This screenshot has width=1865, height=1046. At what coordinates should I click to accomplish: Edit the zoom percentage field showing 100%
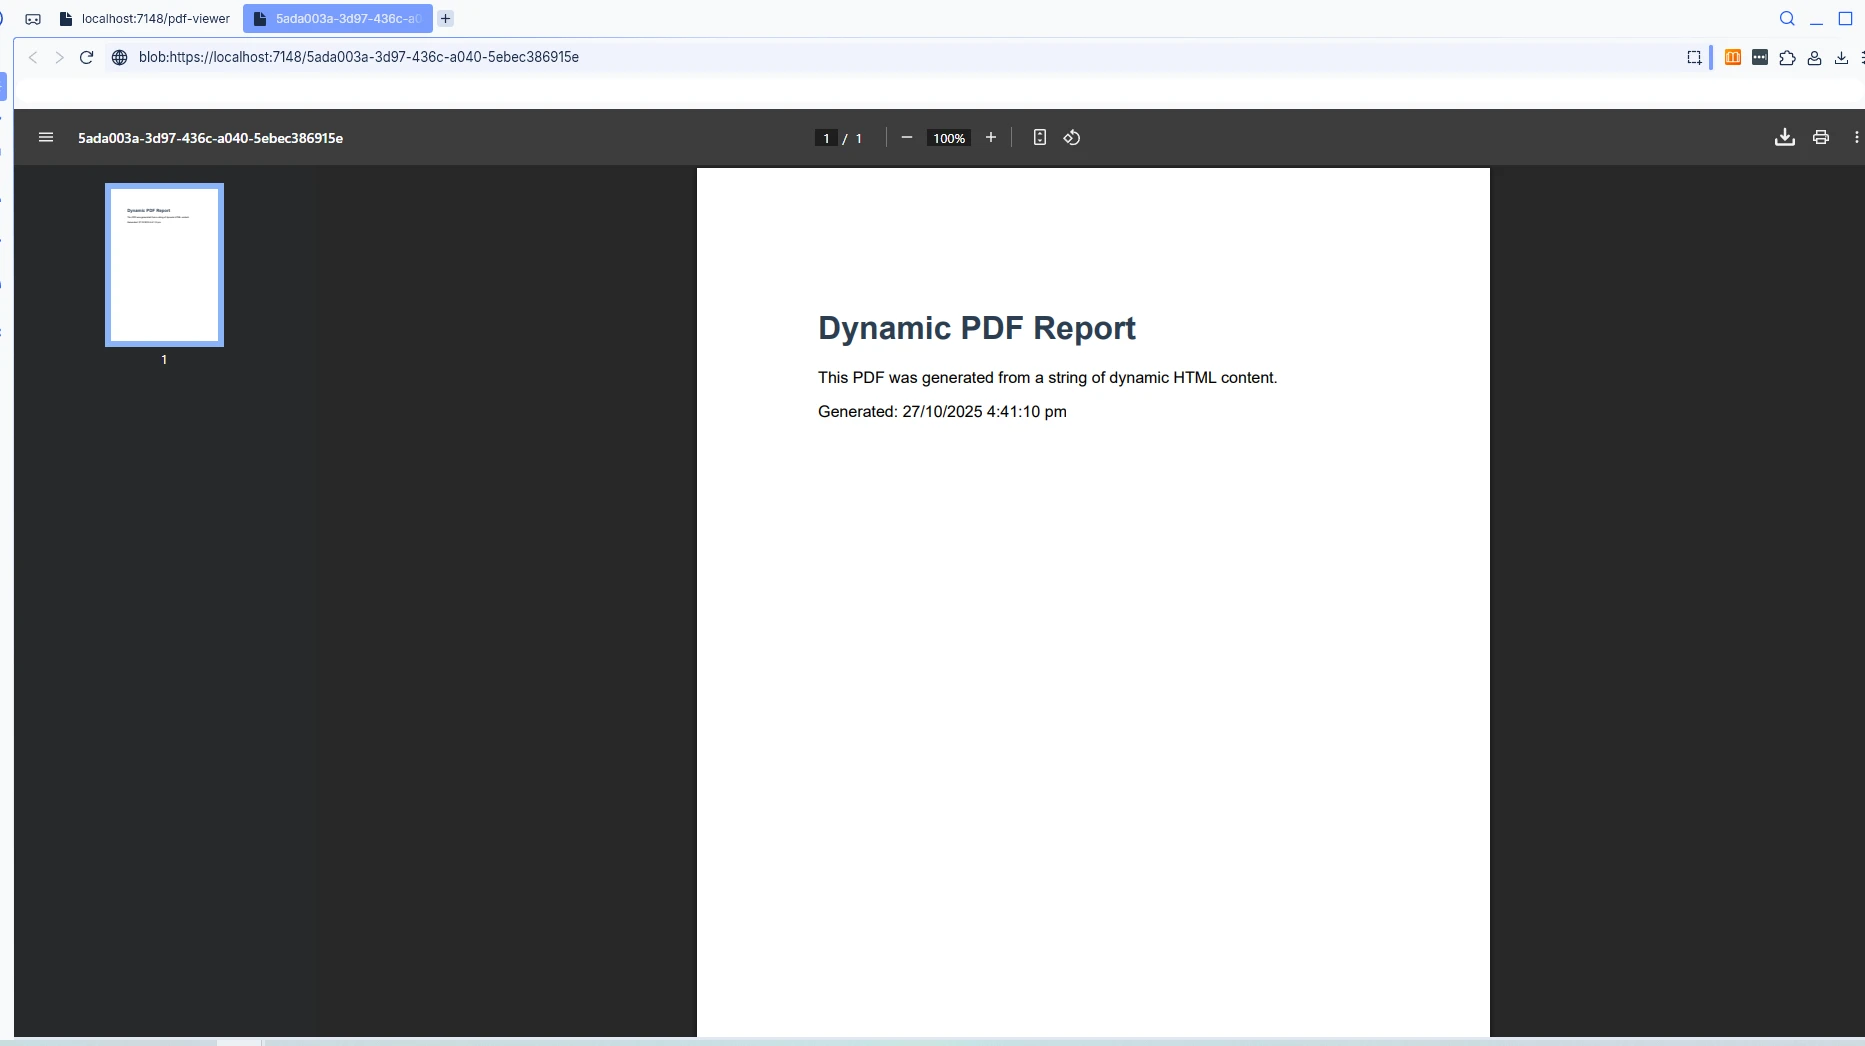pyautogui.click(x=947, y=138)
